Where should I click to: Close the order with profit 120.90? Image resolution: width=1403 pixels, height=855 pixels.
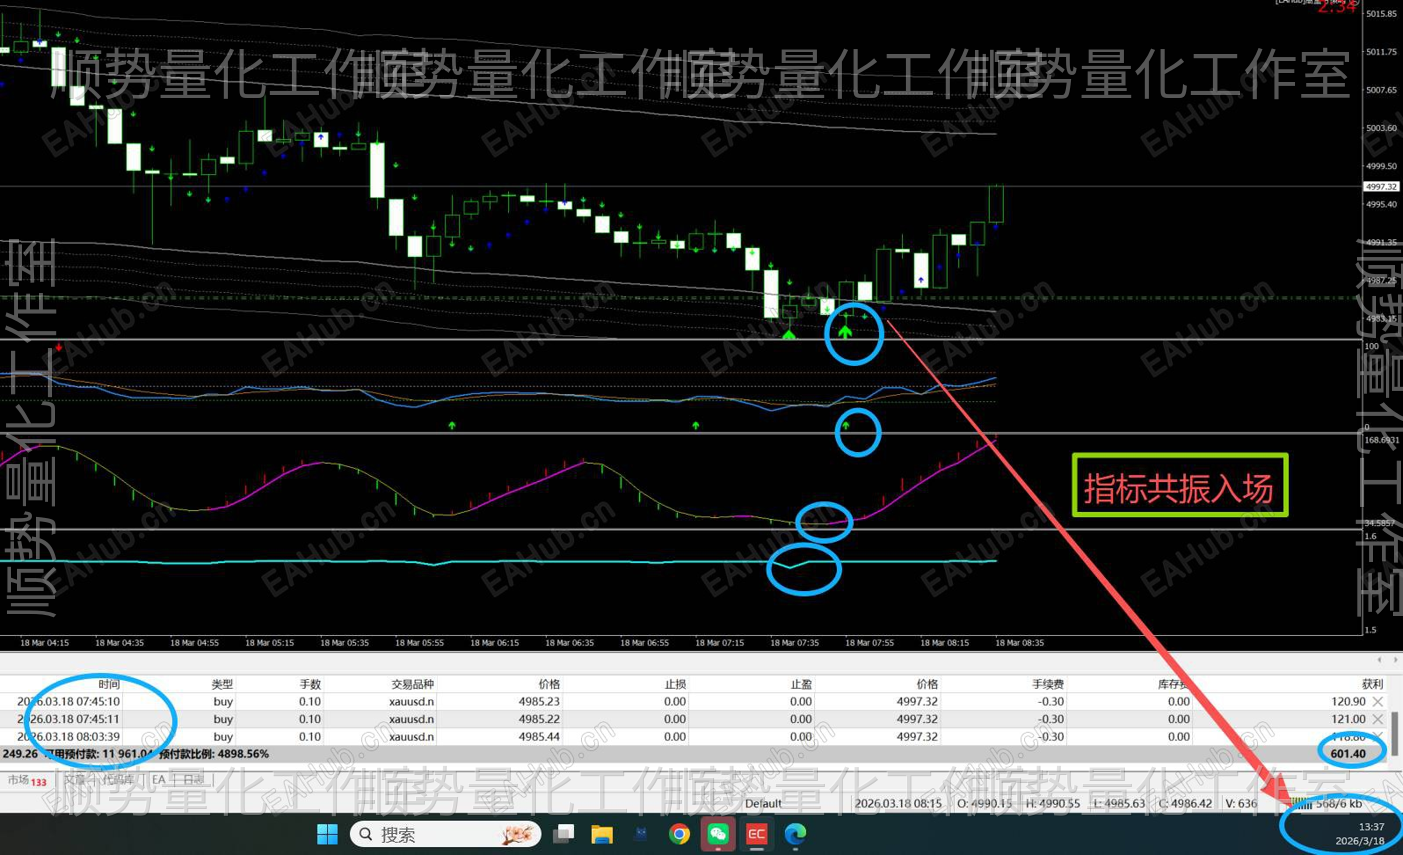1378,702
